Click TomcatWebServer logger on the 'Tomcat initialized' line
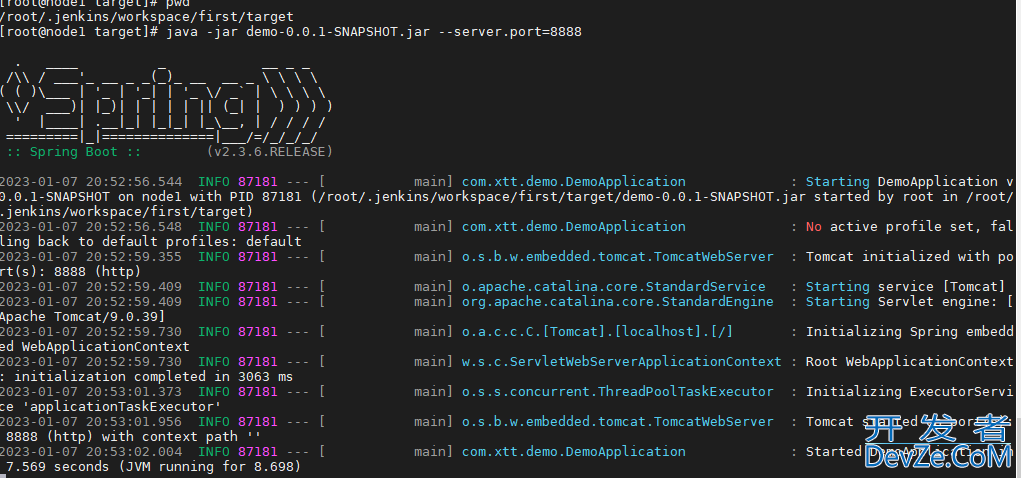 pos(618,257)
